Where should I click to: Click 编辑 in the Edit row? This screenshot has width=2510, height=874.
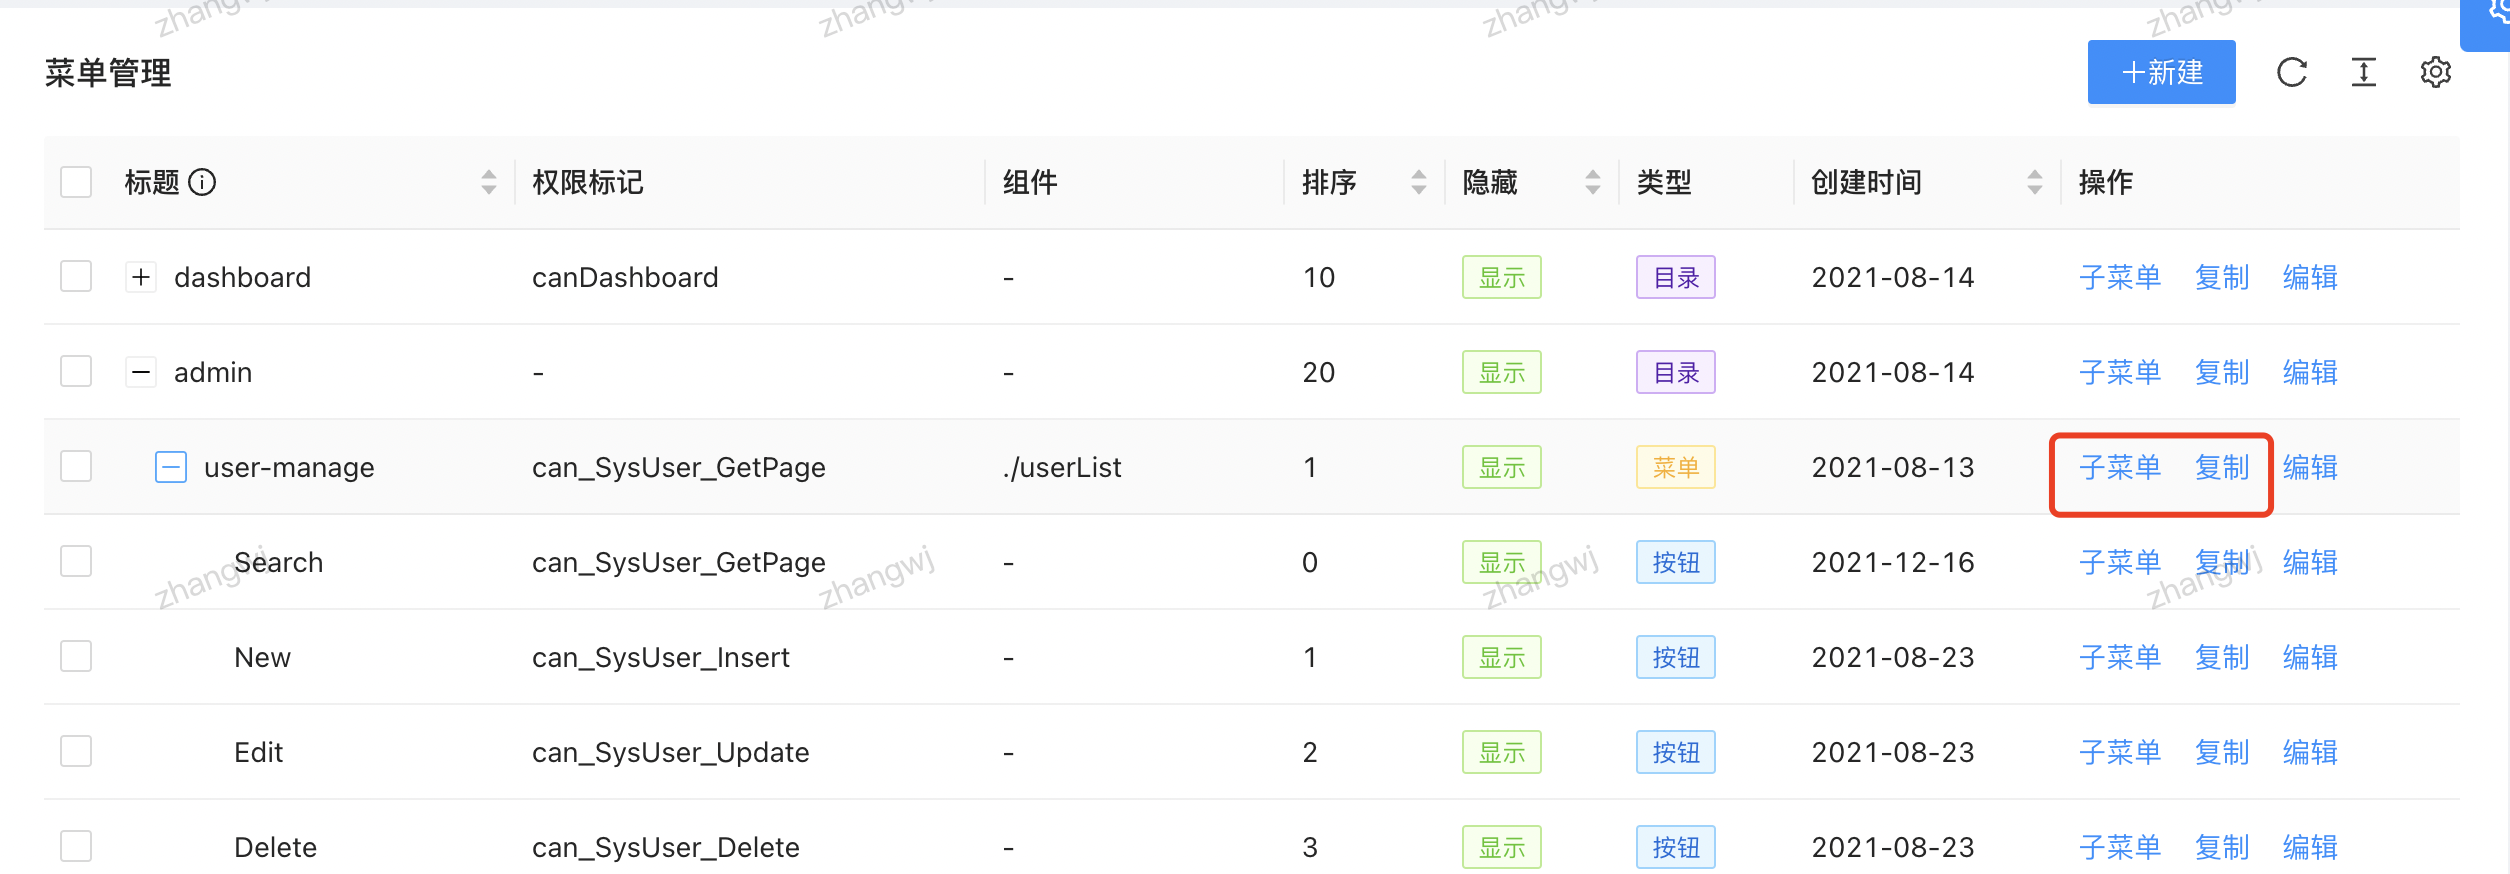pos(2310,752)
